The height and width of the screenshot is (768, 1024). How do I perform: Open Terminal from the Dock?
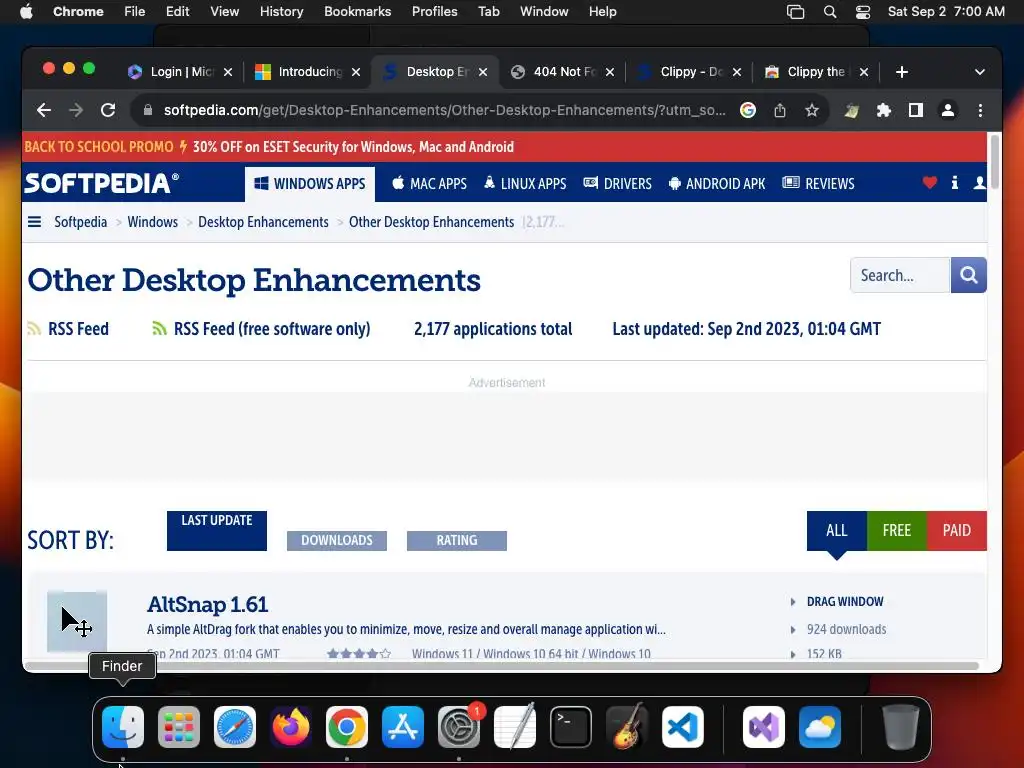pos(571,727)
